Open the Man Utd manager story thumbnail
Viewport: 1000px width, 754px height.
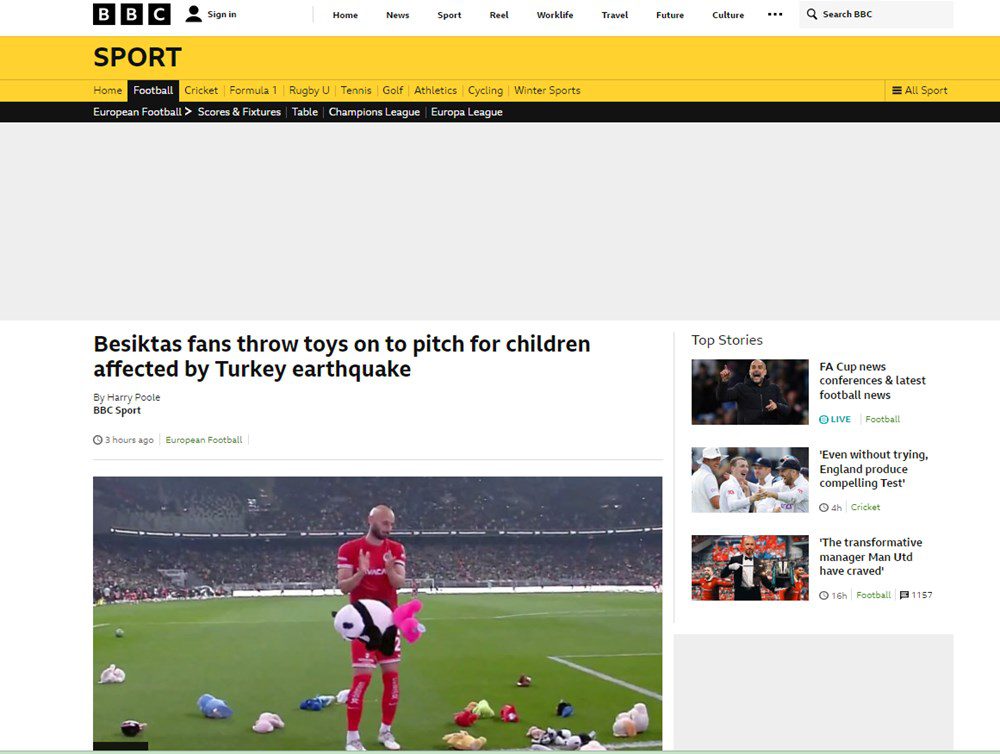[x=750, y=568]
